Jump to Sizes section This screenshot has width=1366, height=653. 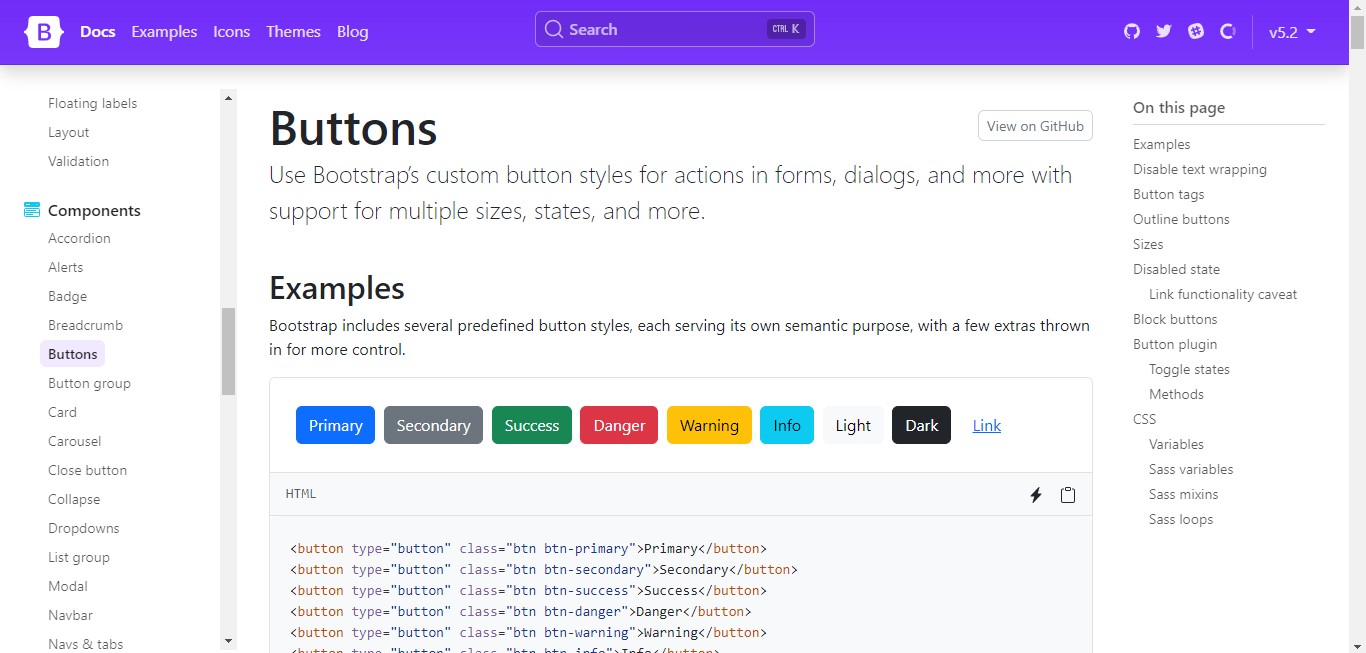point(1148,244)
